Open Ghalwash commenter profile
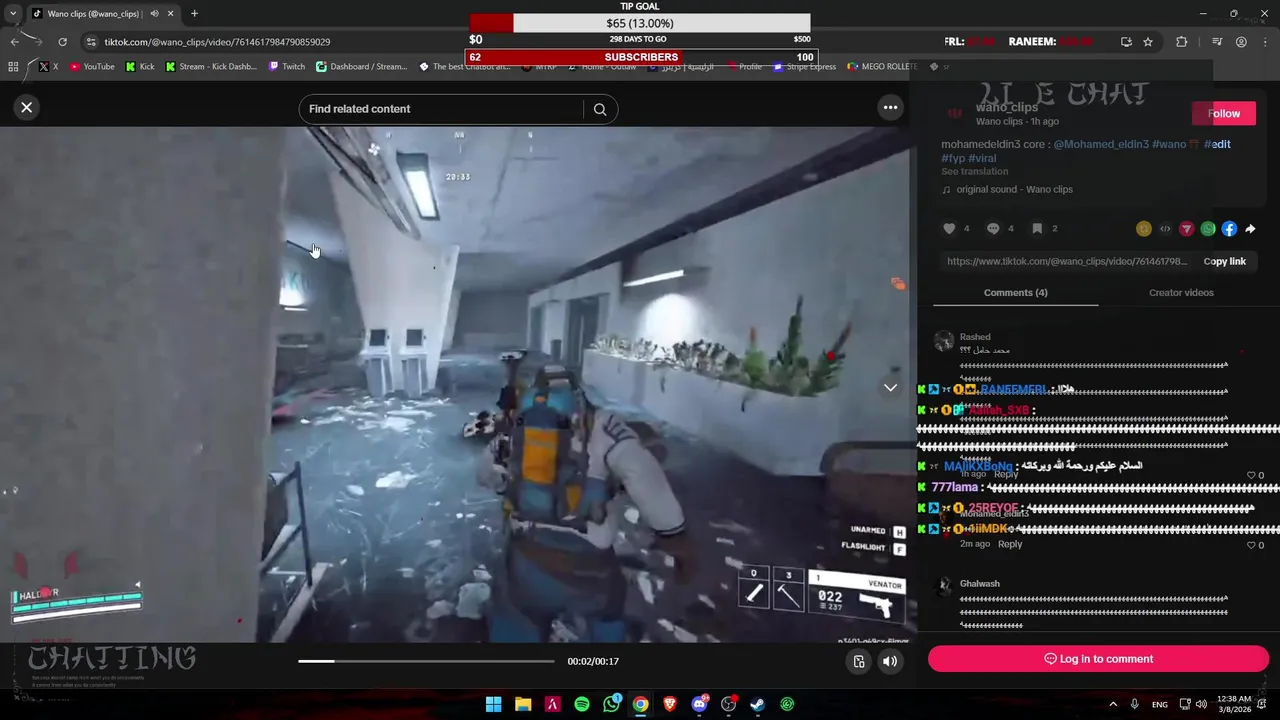This screenshot has height=720, width=1280. 979,584
